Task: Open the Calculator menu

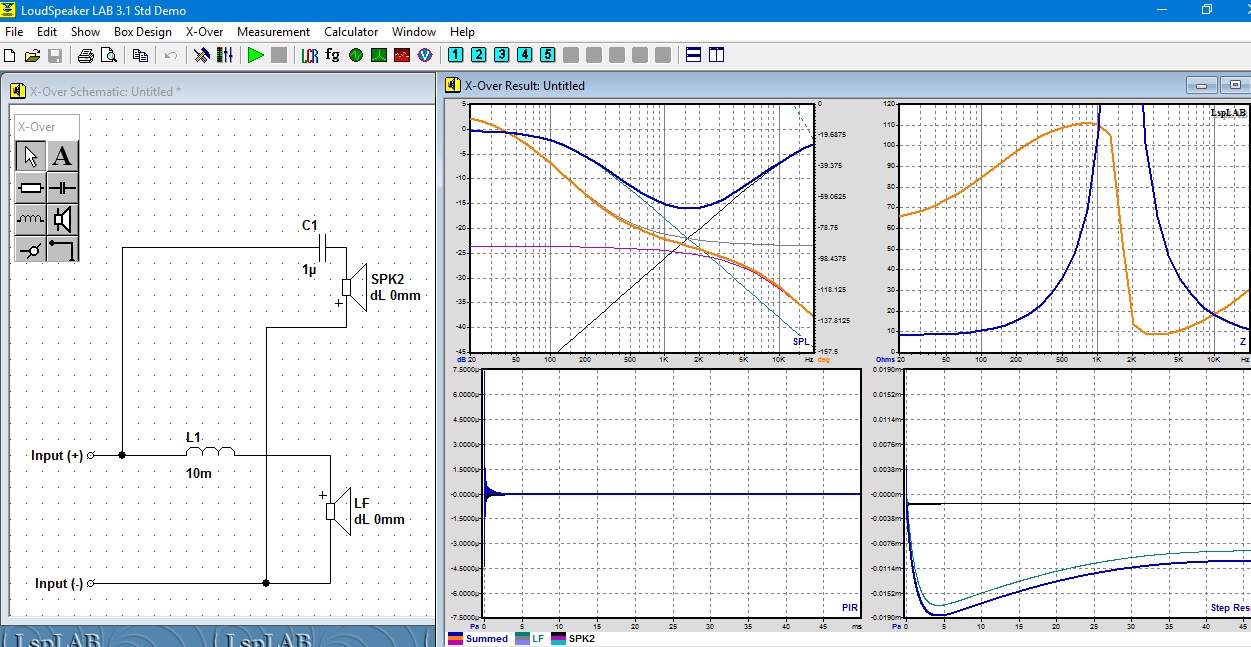Action: [x=351, y=32]
